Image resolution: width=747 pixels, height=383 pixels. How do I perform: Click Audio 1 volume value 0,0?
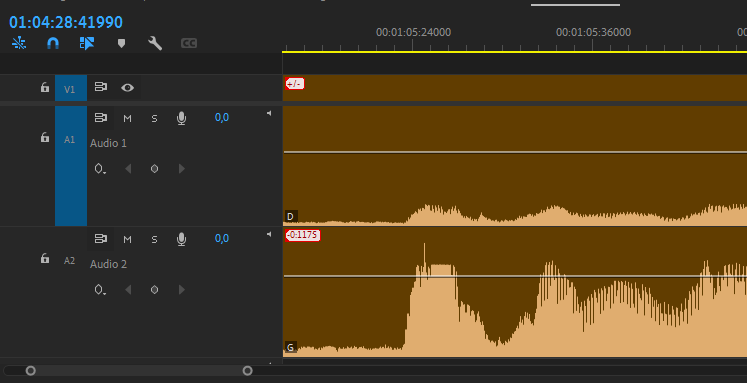point(222,117)
